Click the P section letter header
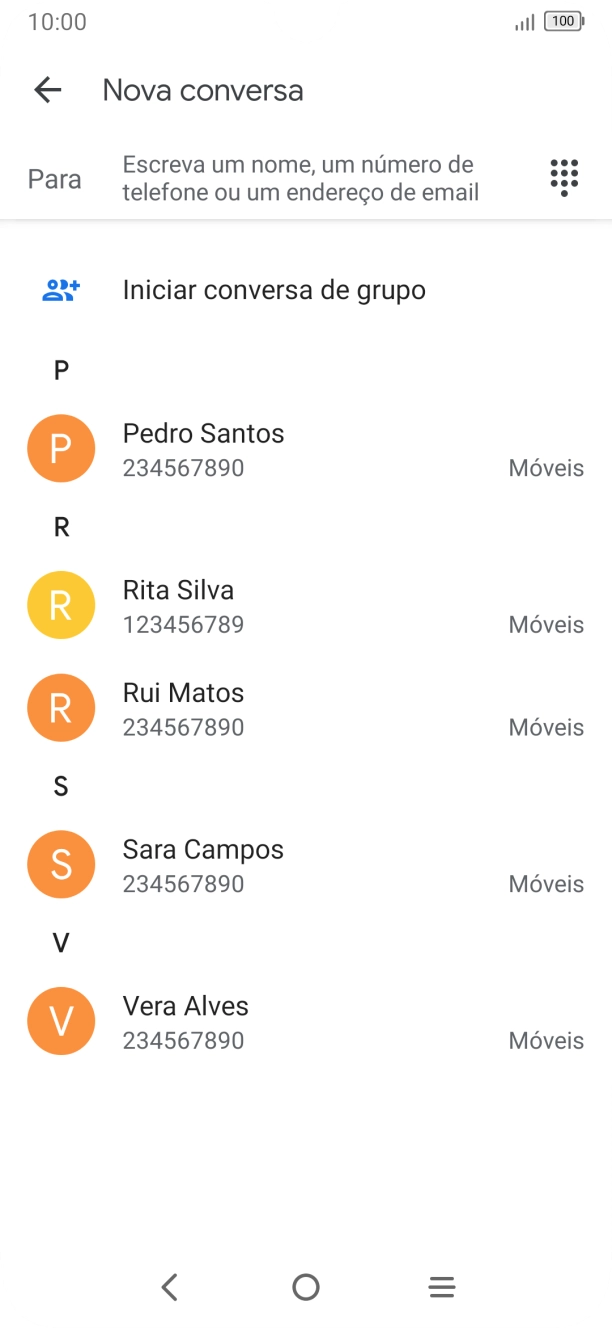The width and height of the screenshot is (612, 1328). coord(61,370)
